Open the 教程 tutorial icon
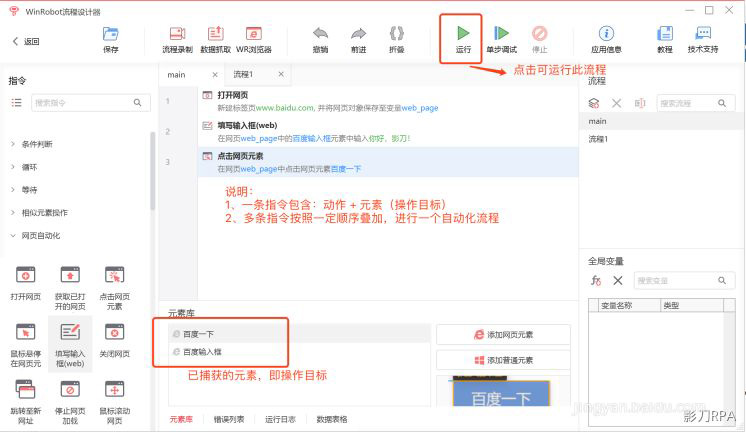Screen dimensions: 746x432 665,33
